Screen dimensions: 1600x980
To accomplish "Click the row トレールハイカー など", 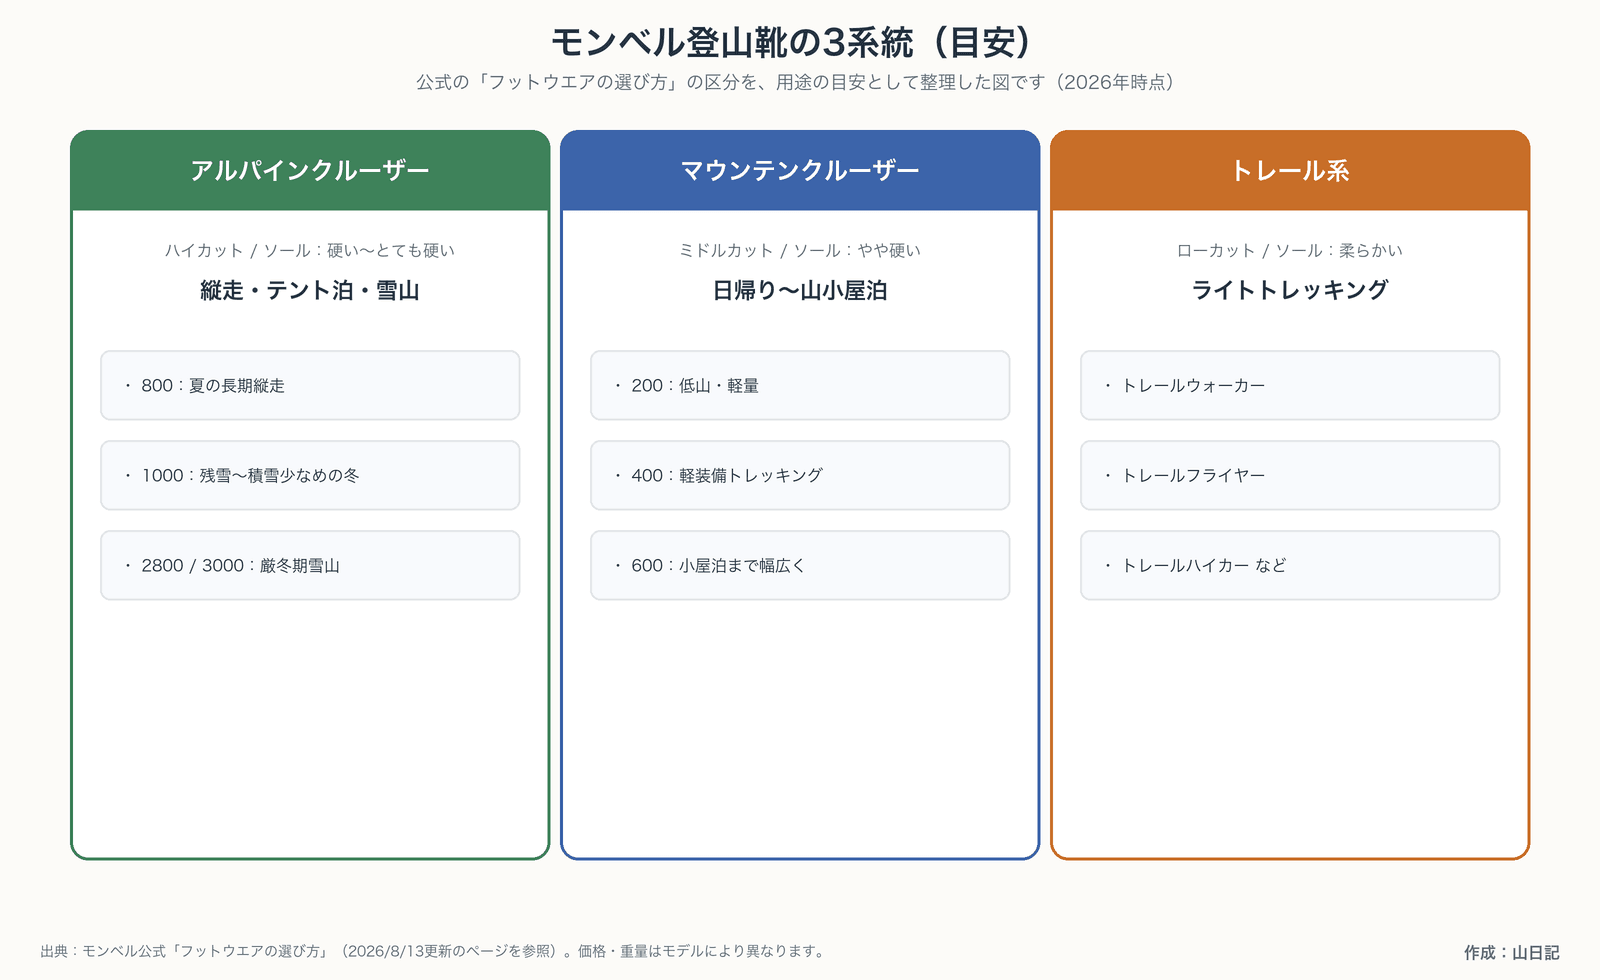I will click(x=1290, y=565).
